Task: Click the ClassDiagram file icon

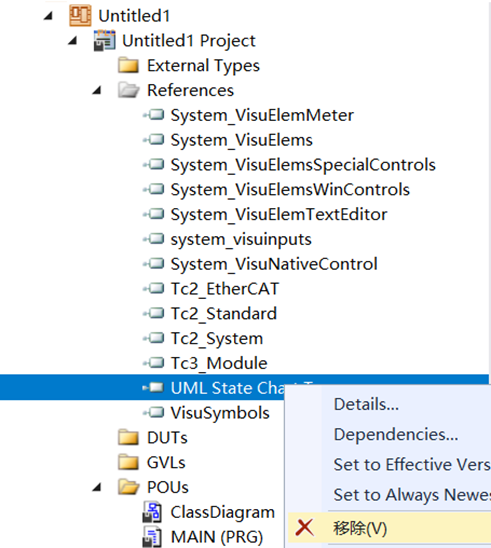Action: (x=152, y=512)
